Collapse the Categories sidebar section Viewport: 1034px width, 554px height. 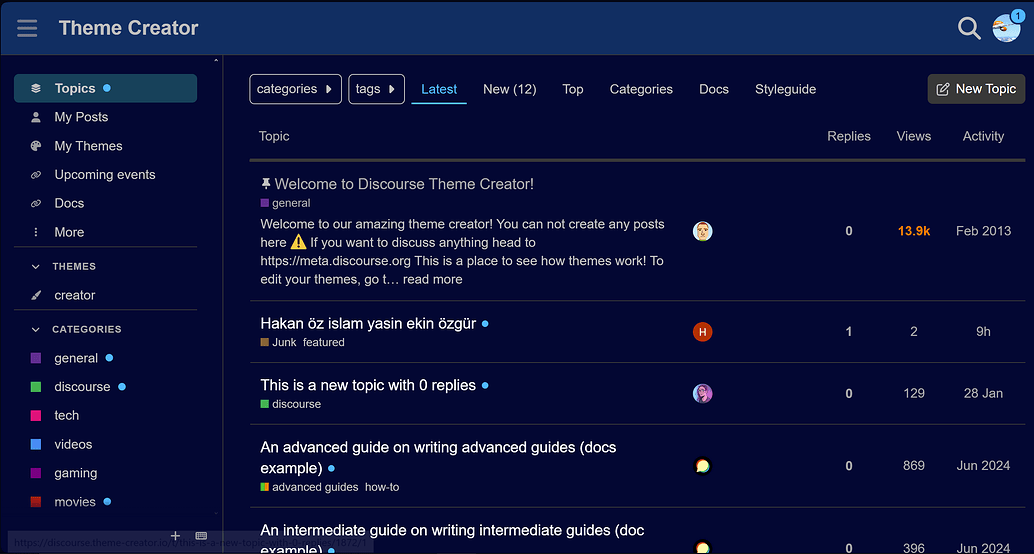click(36, 329)
